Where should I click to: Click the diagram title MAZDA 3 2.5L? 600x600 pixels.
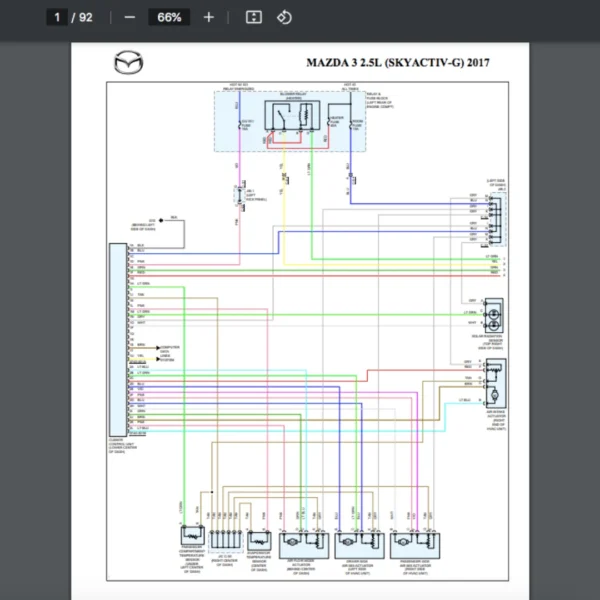point(398,62)
